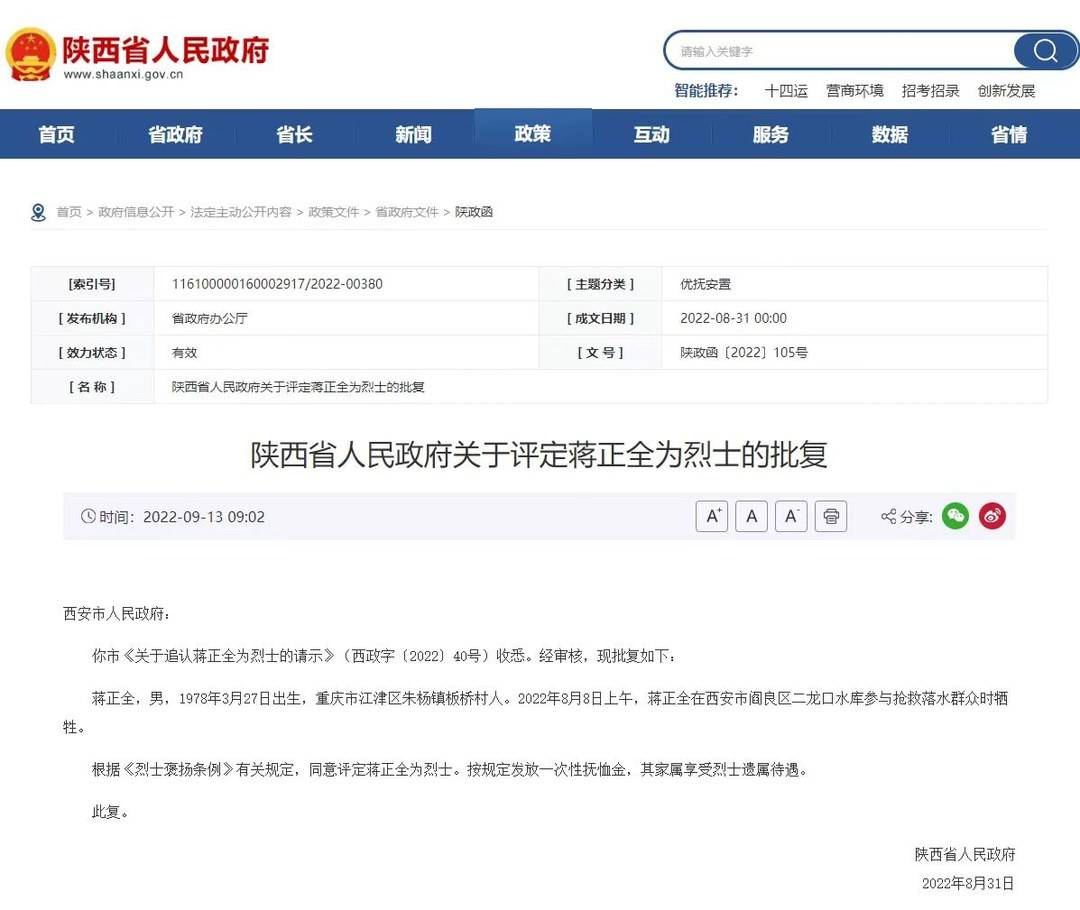The width and height of the screenshot is (1080, 910).
Task: Share the article via the WeChat icon
Action: [x=955, y=516]
